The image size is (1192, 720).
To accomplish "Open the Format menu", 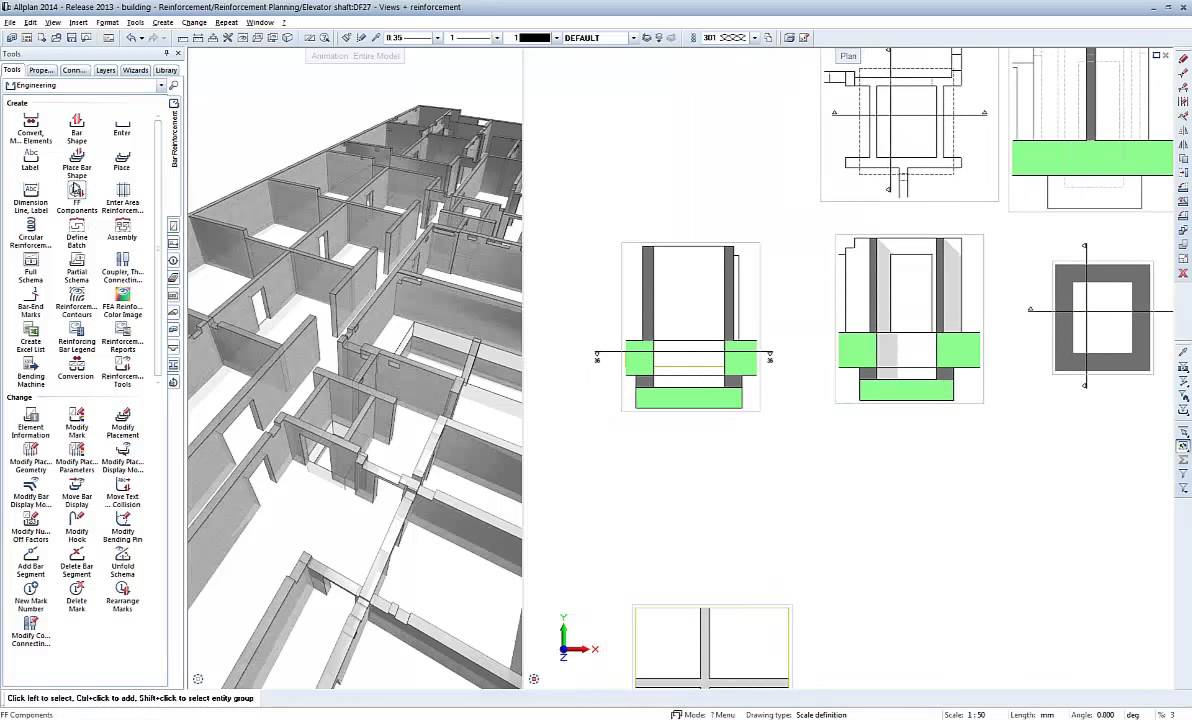I will click(x=107, y=22).
